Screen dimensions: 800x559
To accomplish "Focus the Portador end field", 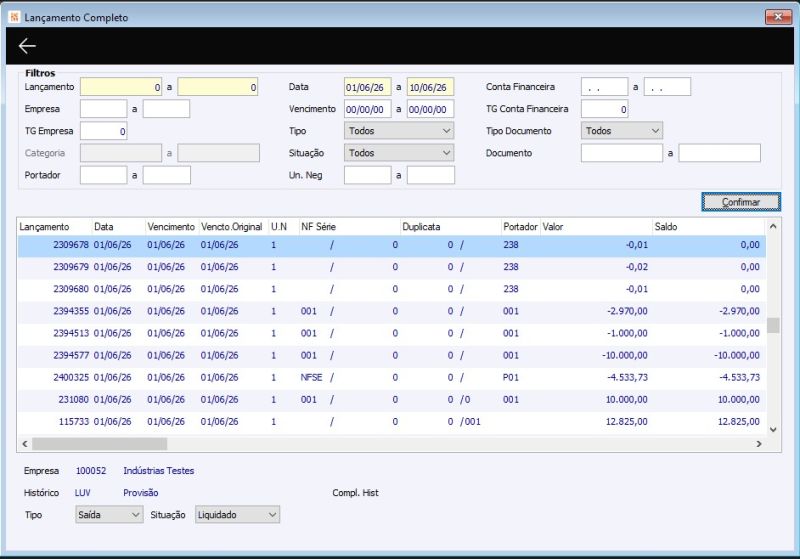I will coord(166,175).
